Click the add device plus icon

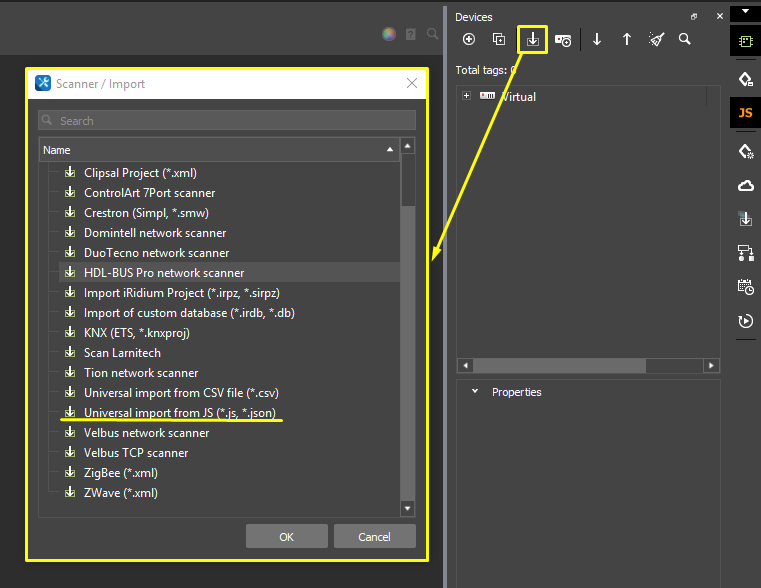(x=469, y=39)
